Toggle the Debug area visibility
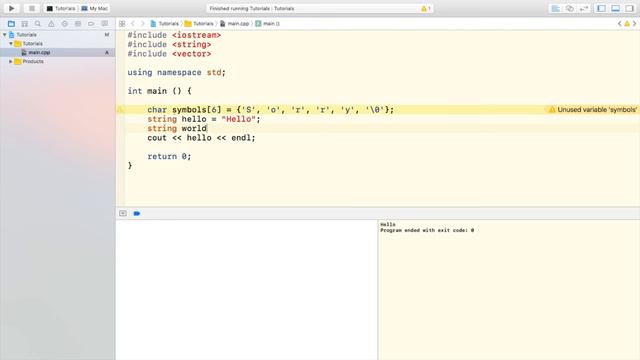 tap(616, 9)
